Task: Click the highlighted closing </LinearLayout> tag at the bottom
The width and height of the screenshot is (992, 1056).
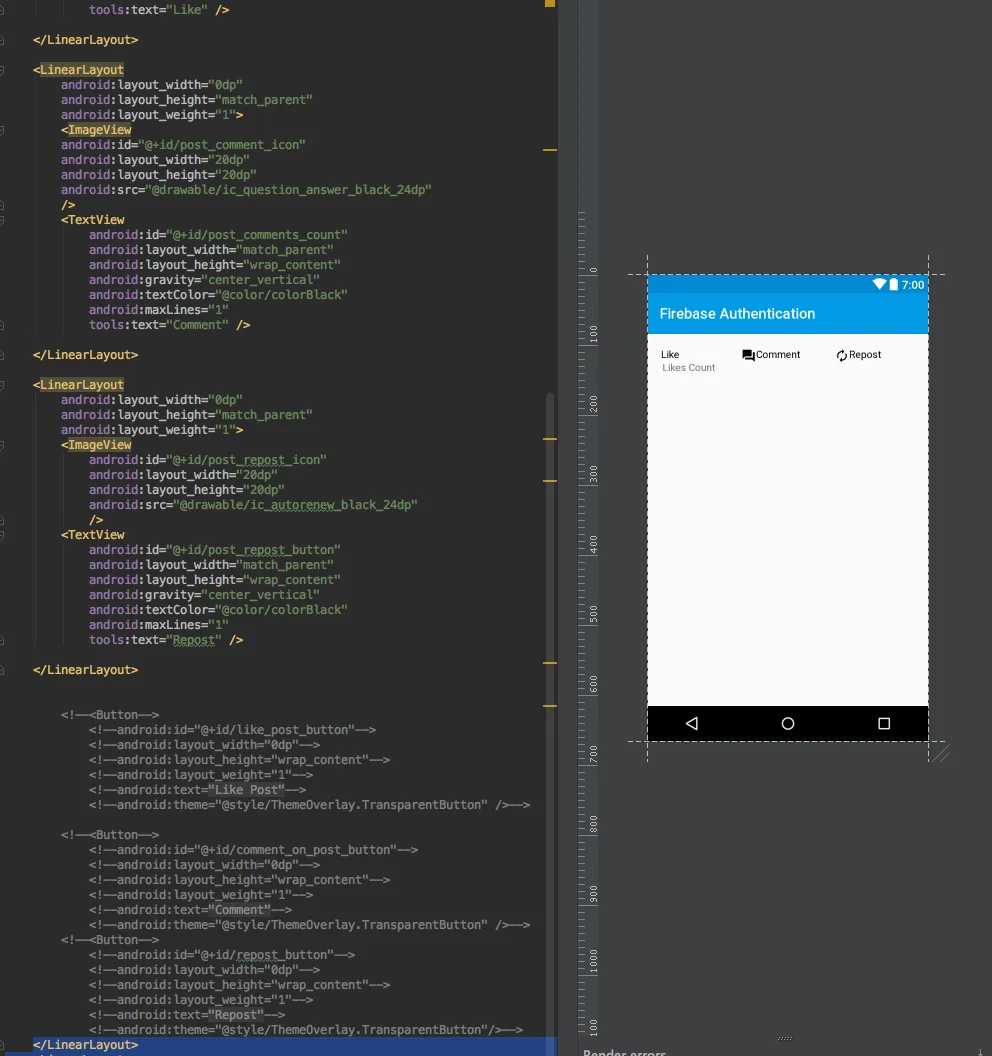Action: (86, 1045)
